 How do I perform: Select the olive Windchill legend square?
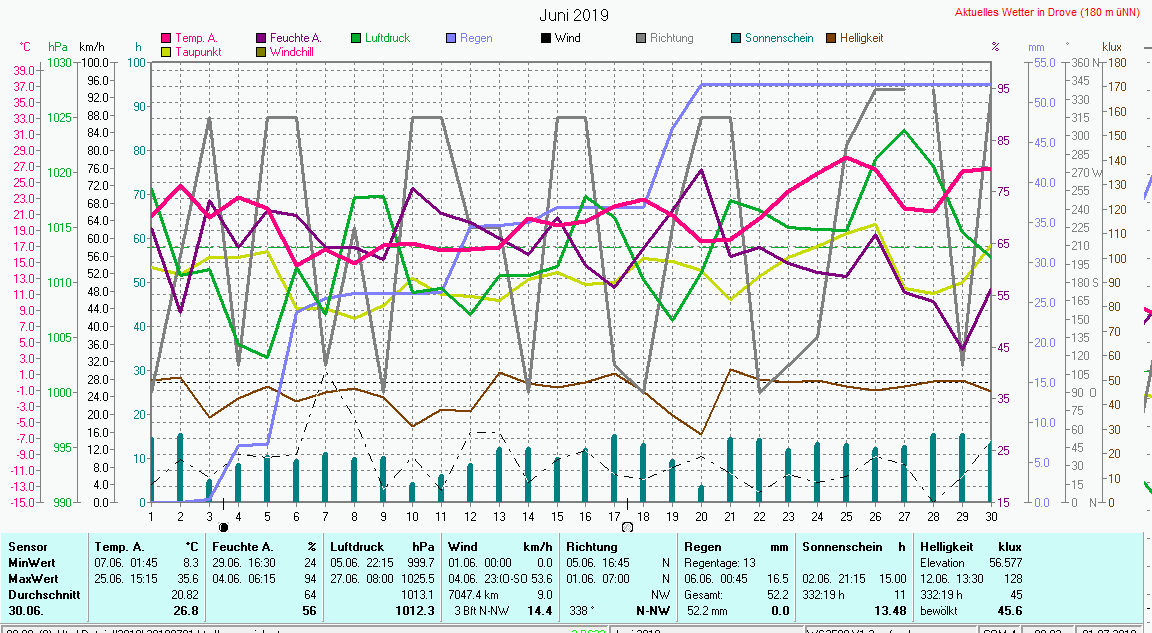tap(262, 51)
